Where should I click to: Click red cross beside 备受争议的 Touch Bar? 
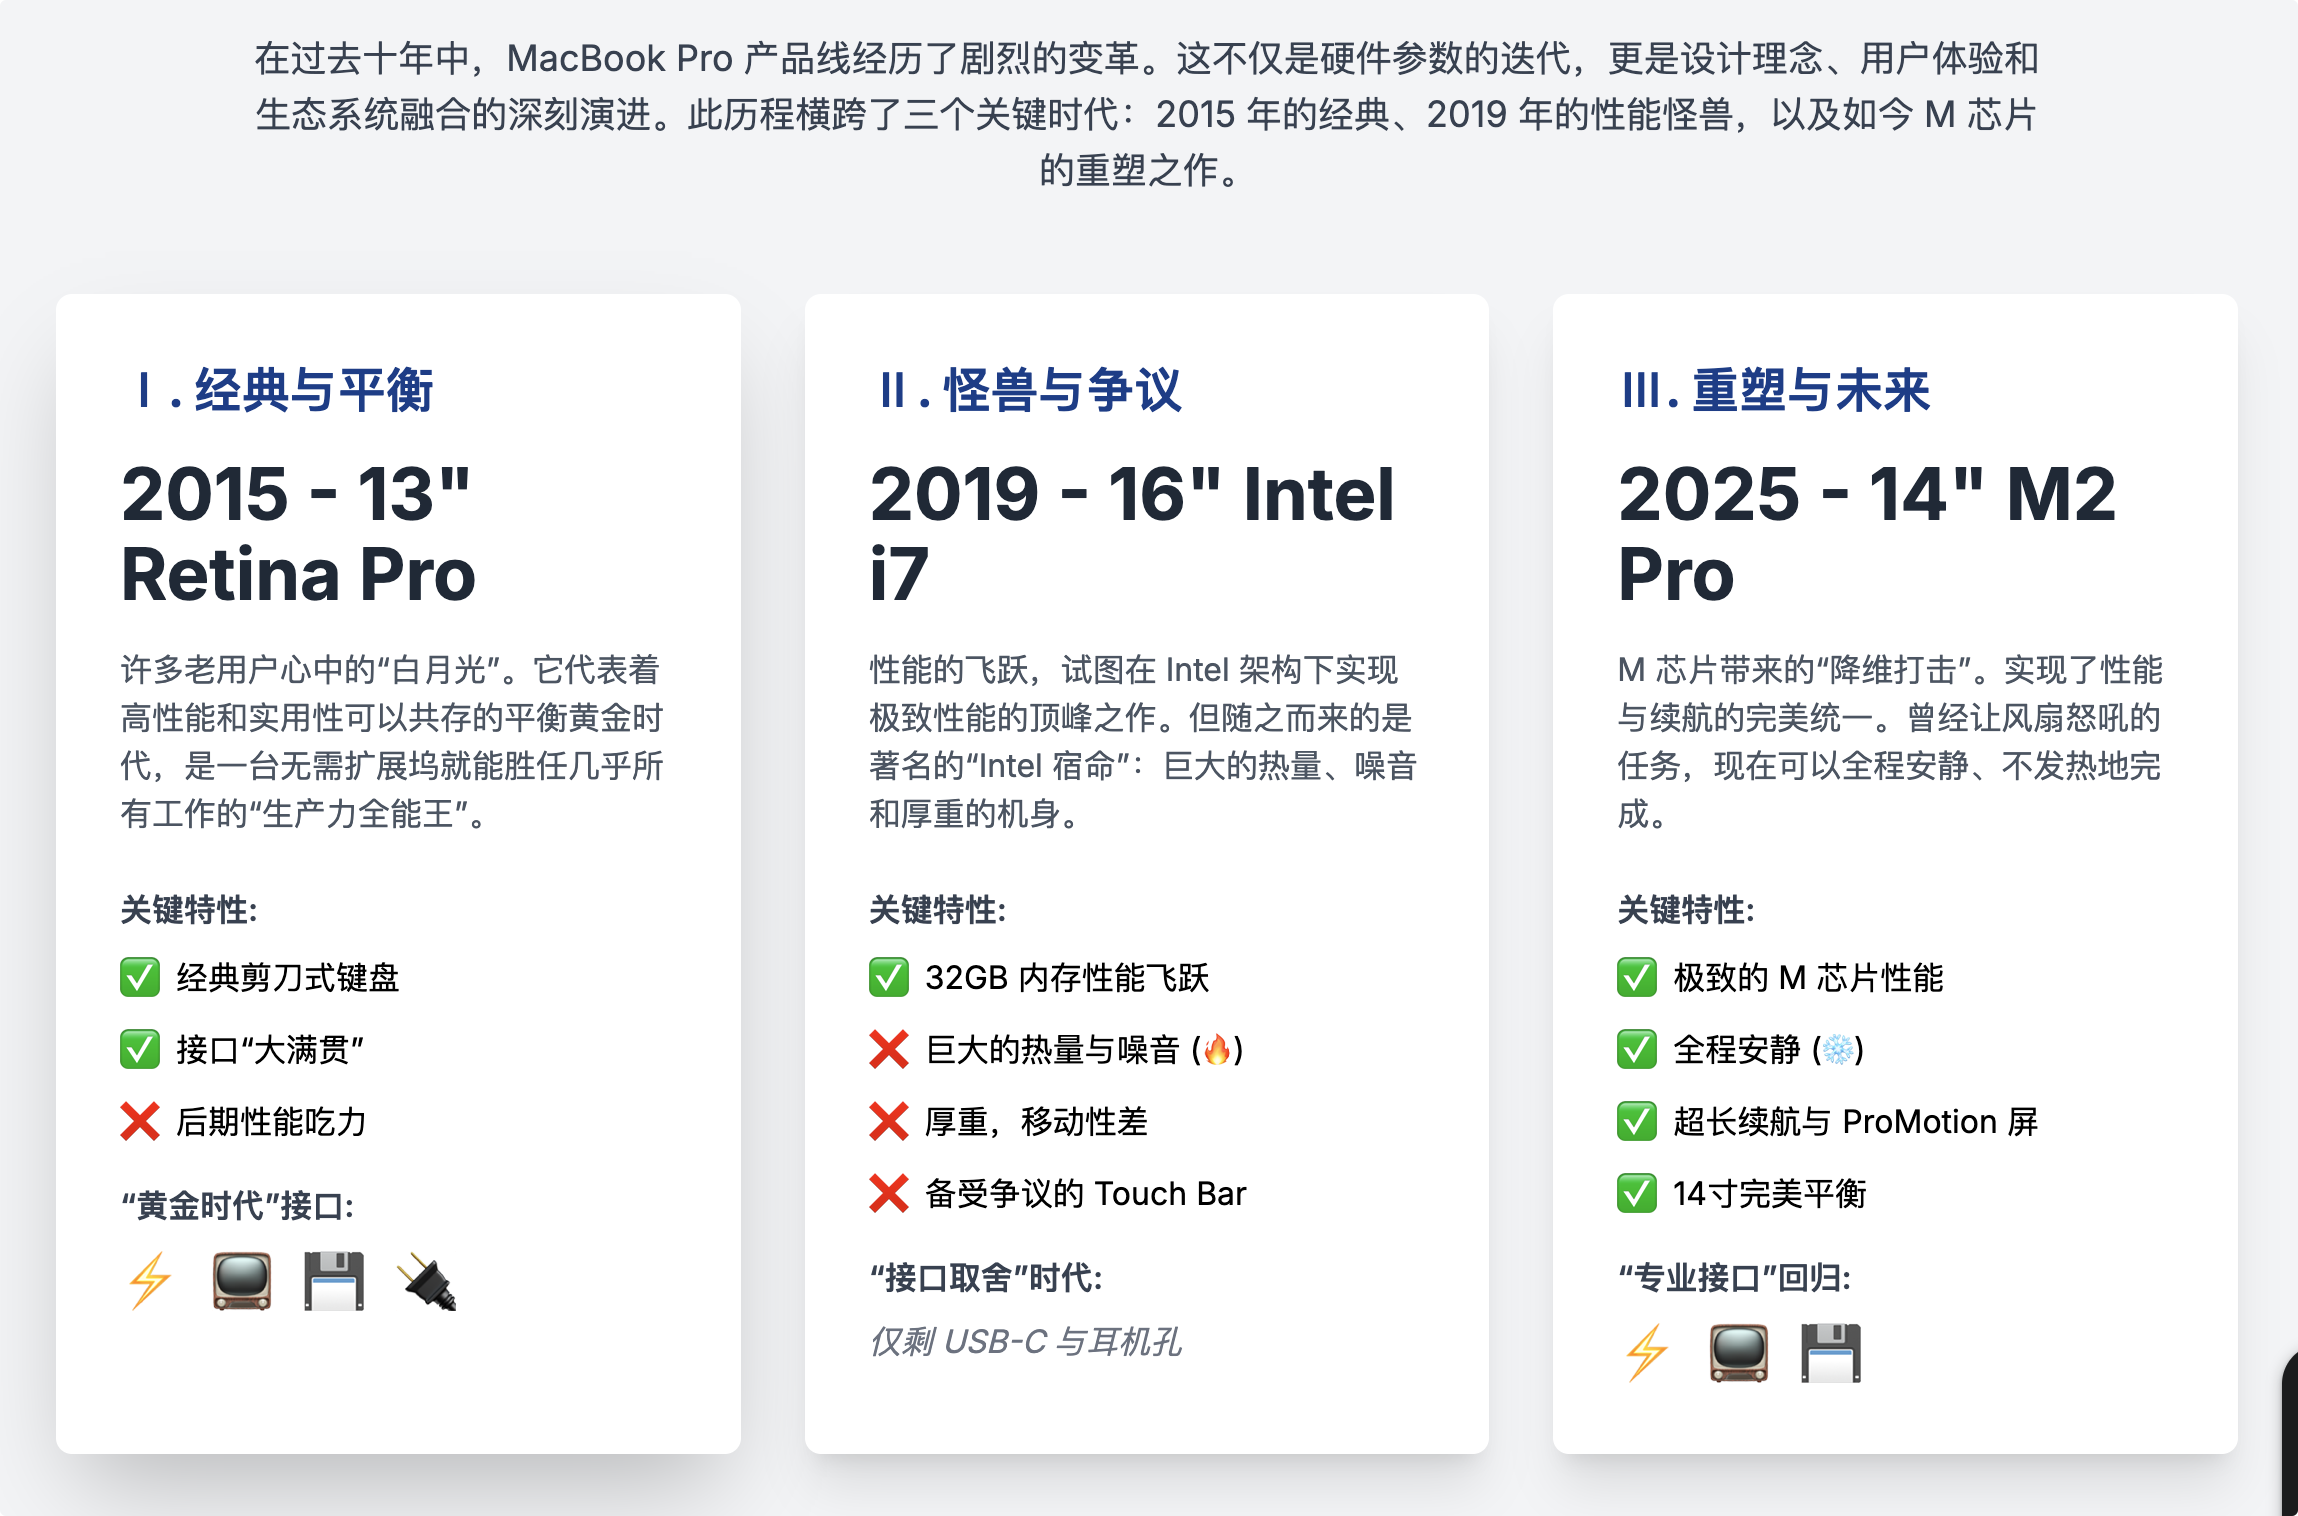point(888,1194)
